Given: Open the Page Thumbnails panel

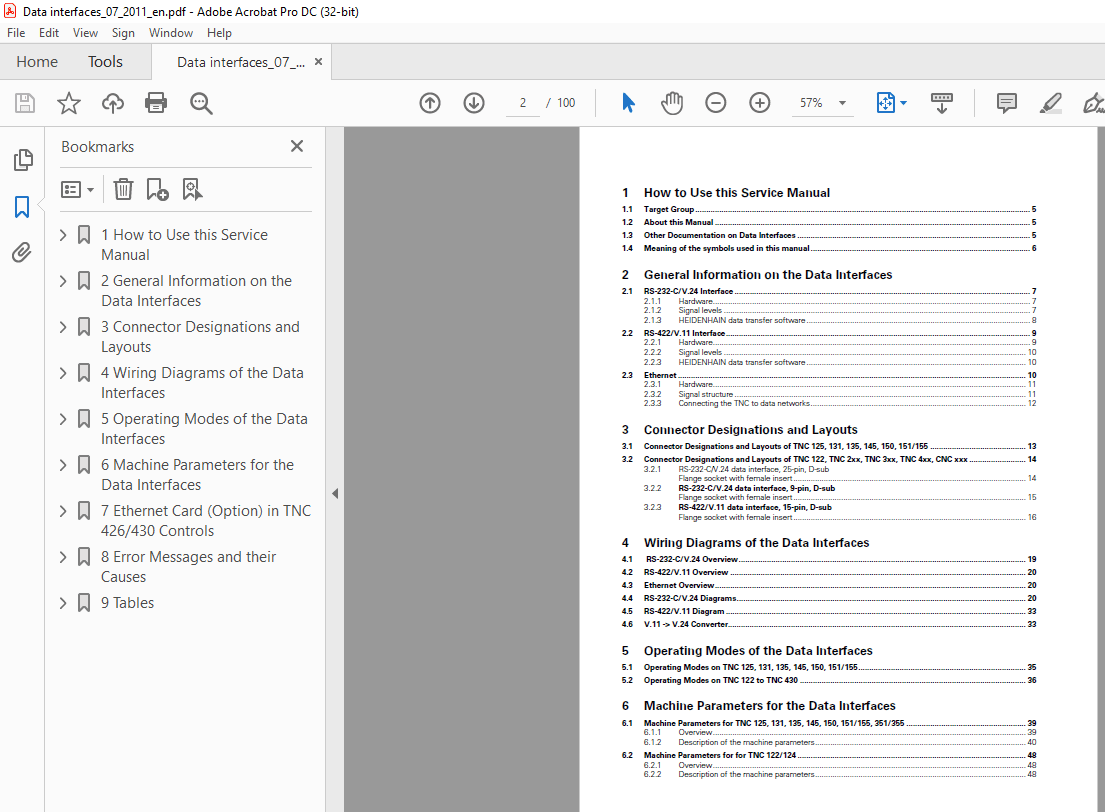Looking at the screenshot, I should coord(22,159).
